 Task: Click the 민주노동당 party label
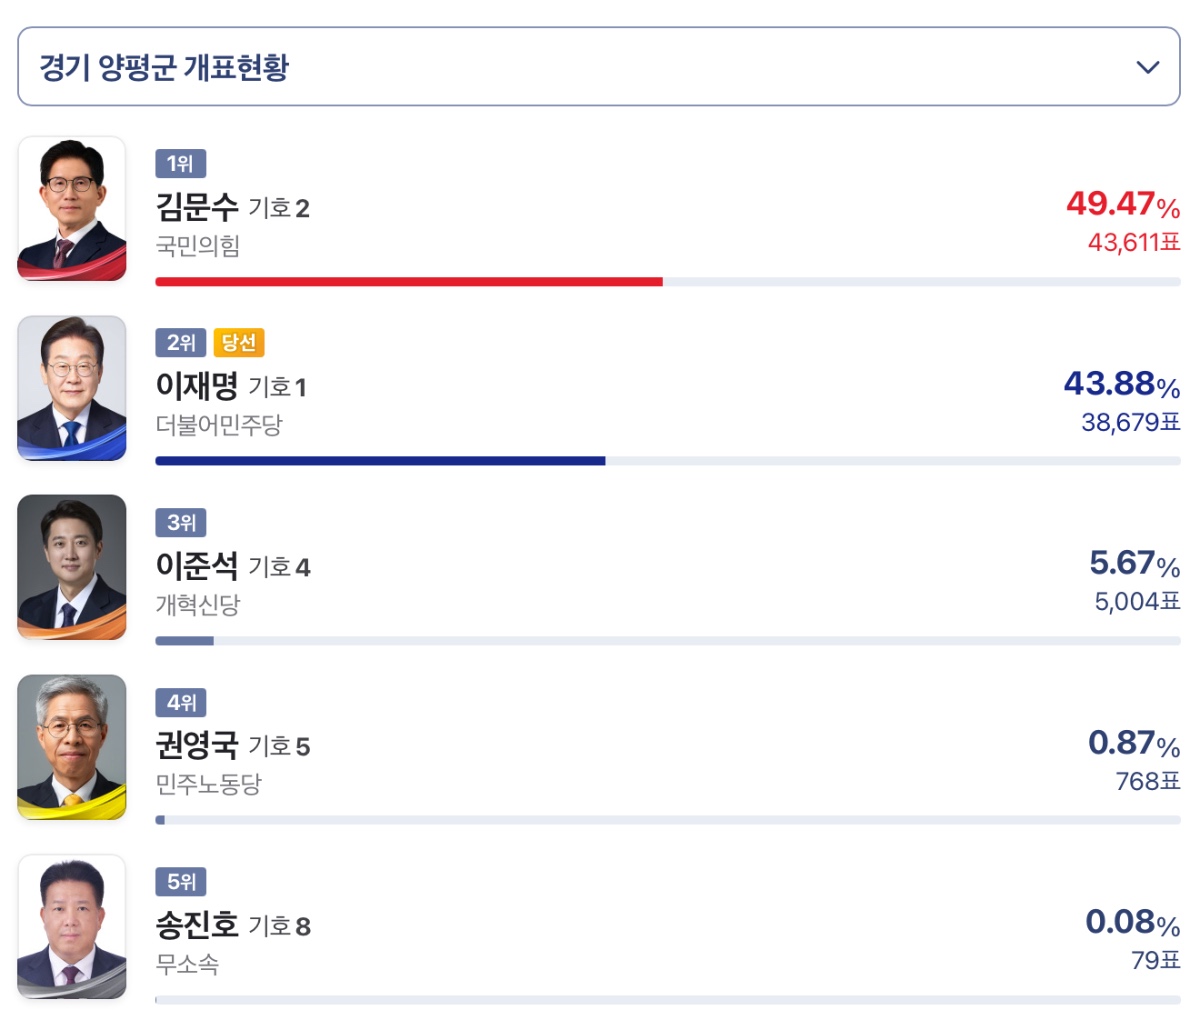pos(208,784)
